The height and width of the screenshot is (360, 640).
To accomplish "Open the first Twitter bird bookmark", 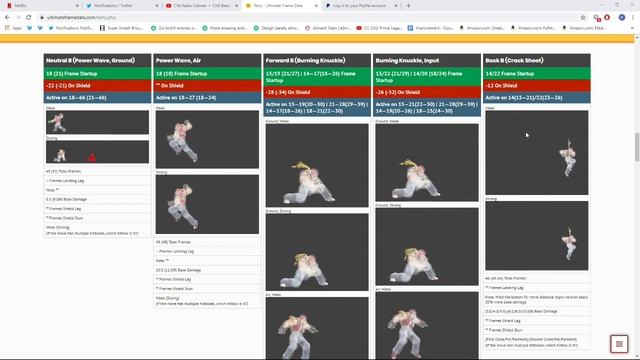I will pyautogui.click(x=29, y=28).
